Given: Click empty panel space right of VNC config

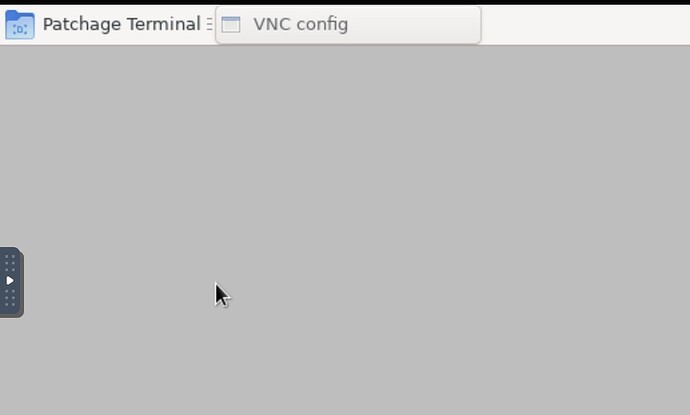Looking at the screenshot, I should (x=585, y=25).
